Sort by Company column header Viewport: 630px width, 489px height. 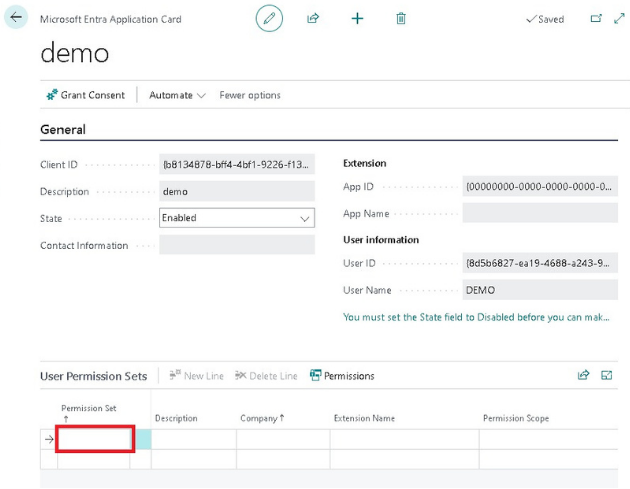262,418
